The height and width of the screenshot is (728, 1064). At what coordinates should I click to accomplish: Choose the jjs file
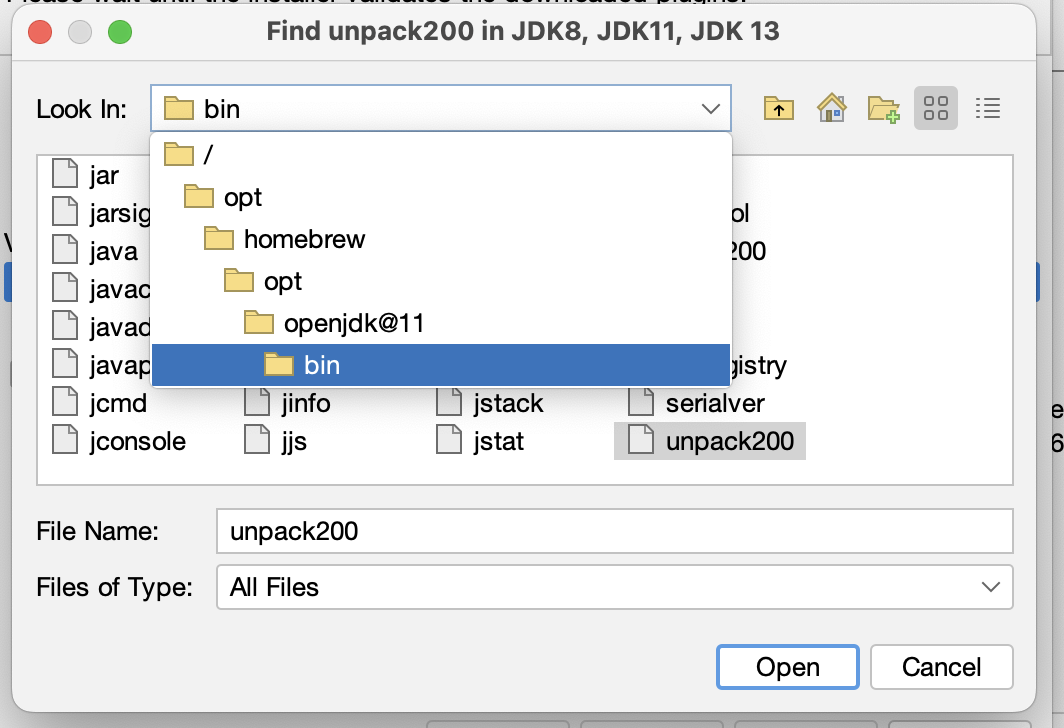pos(276,441)
